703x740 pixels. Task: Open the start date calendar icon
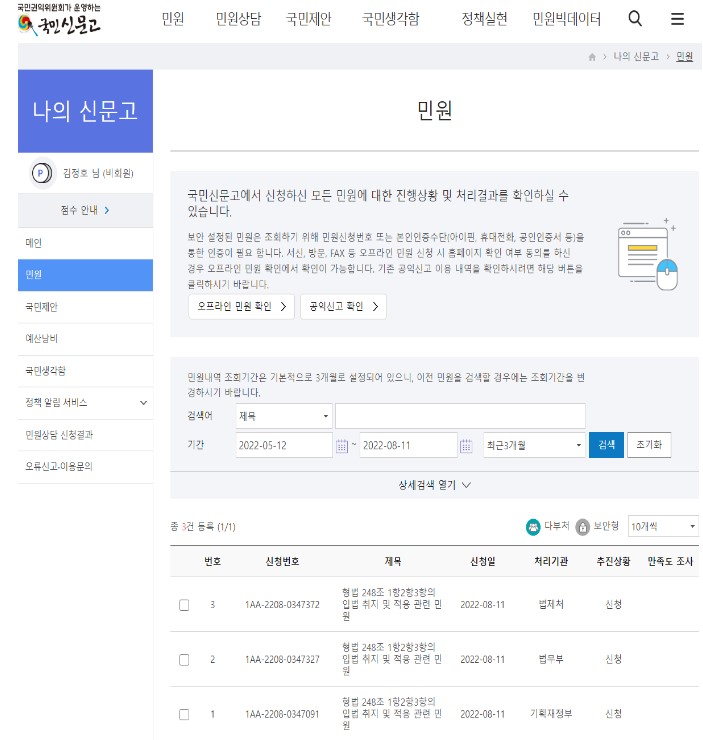coord(342,446)
